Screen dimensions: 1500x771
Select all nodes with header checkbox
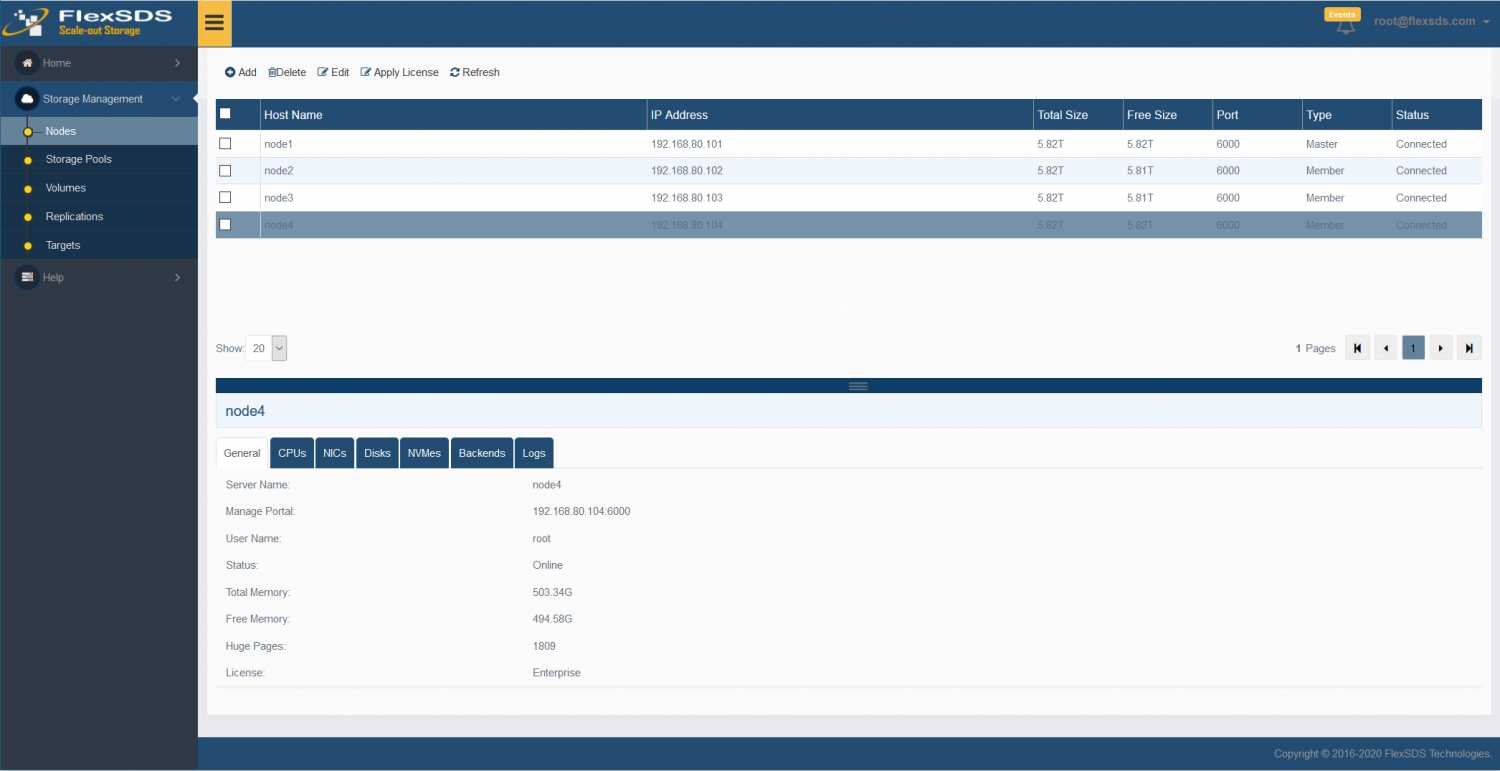(x=225, y=113)
